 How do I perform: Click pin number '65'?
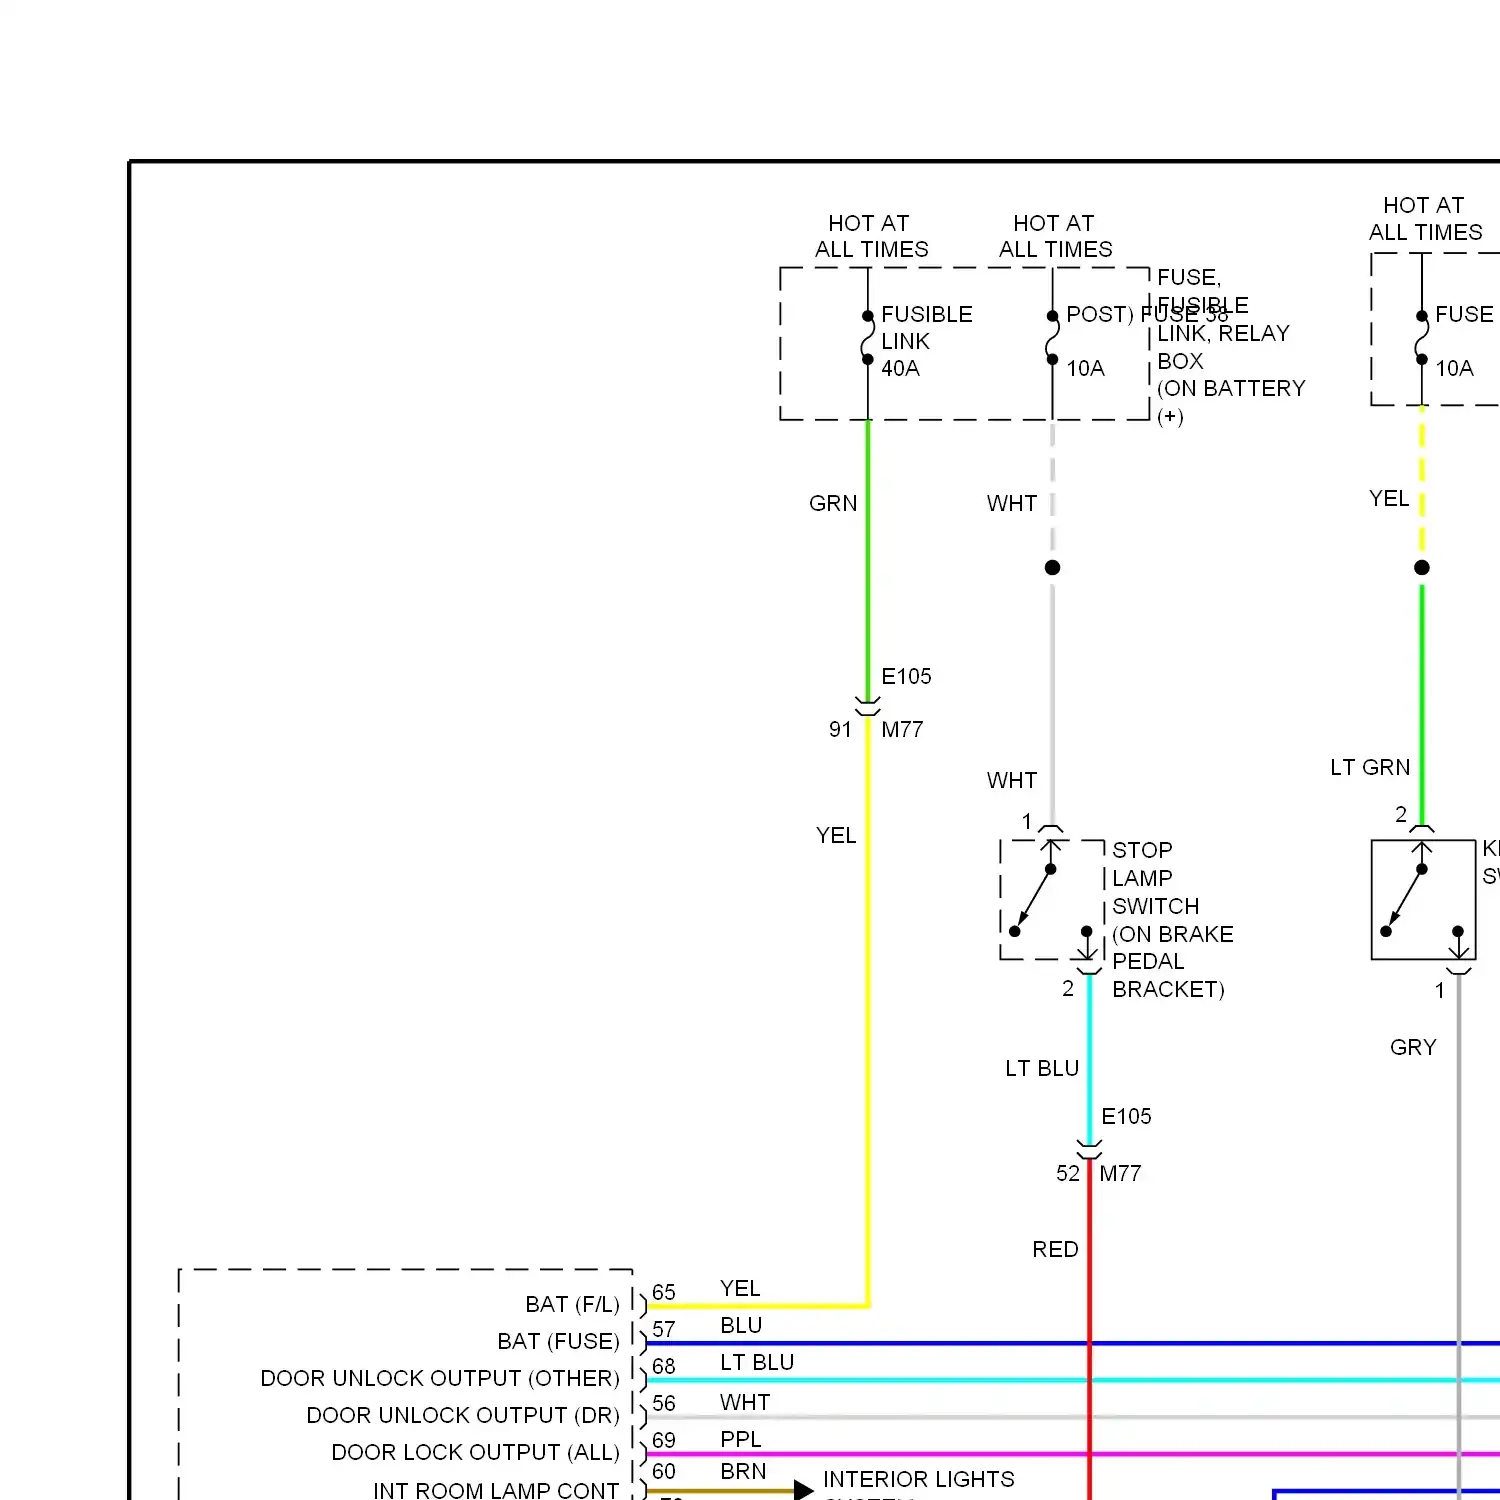(664, 1292)
